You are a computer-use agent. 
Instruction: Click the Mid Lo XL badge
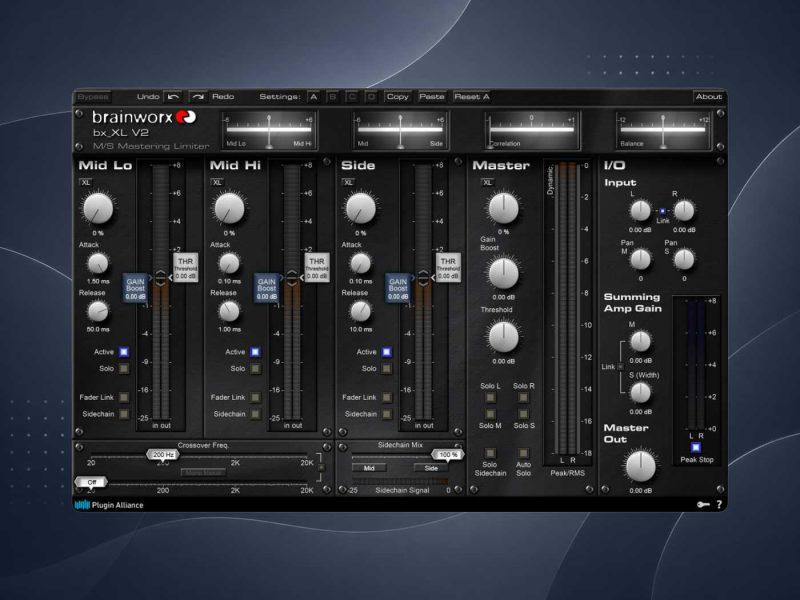(x=86, y=182)
